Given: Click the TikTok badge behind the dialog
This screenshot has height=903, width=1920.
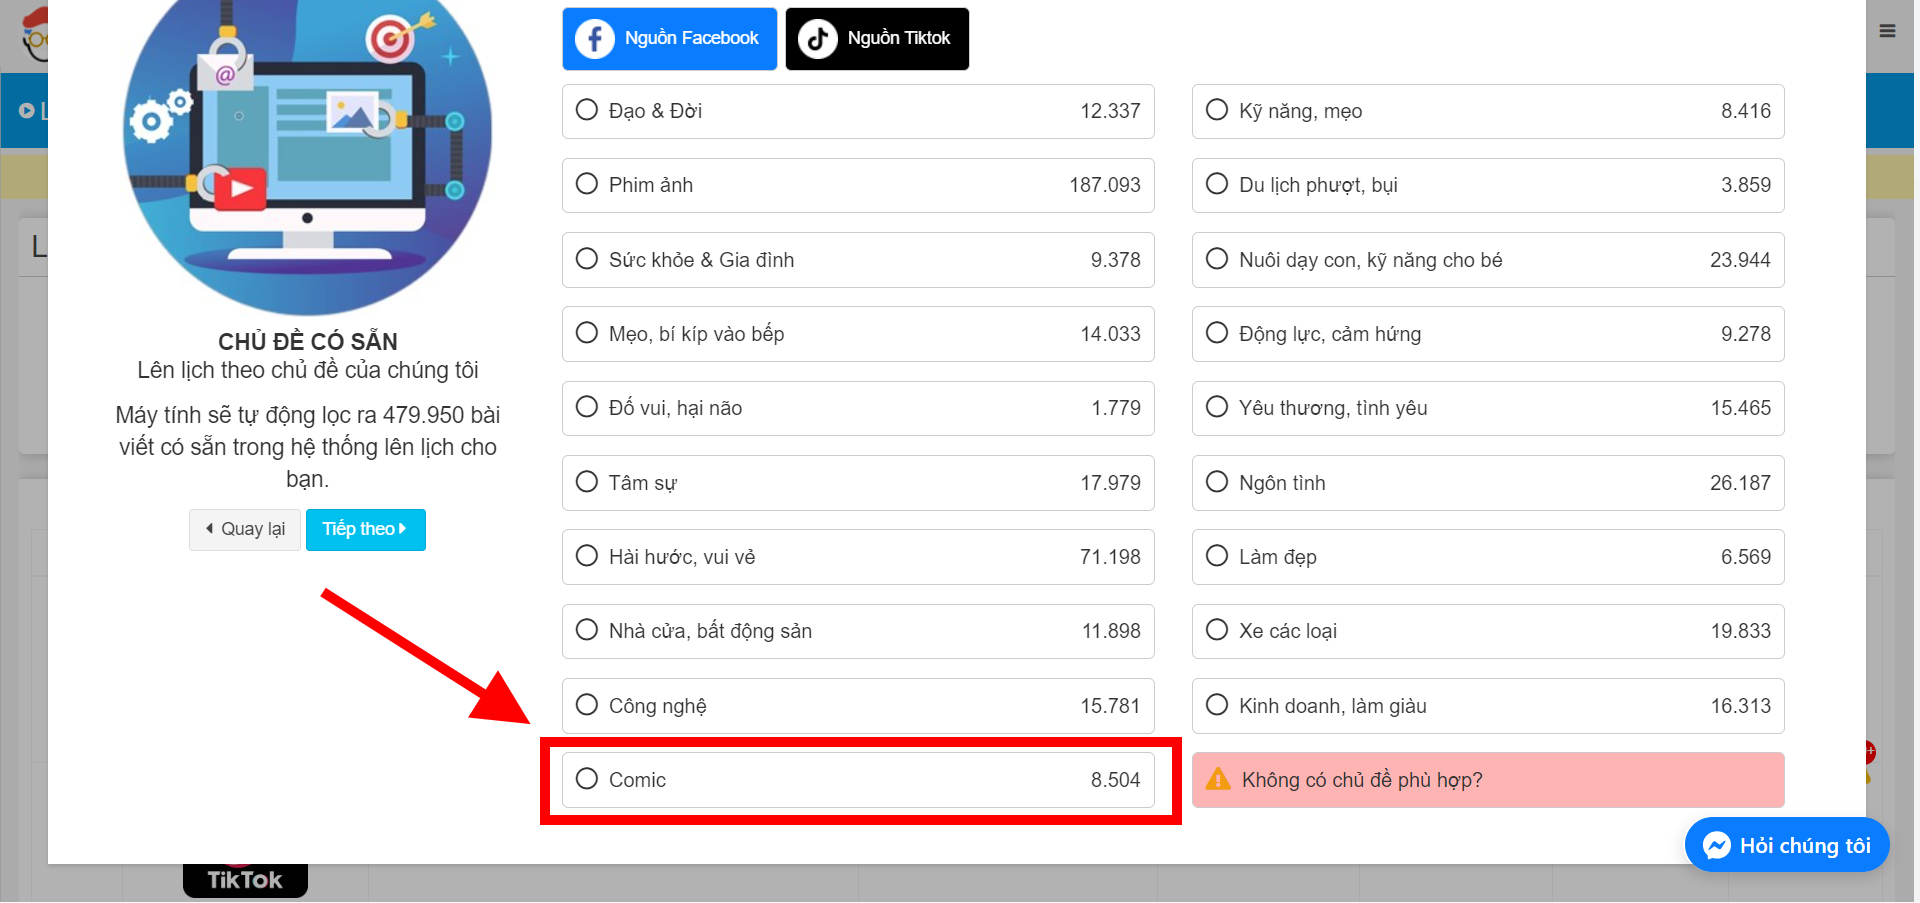Looking at the screenshot, I should coord(245,880).
